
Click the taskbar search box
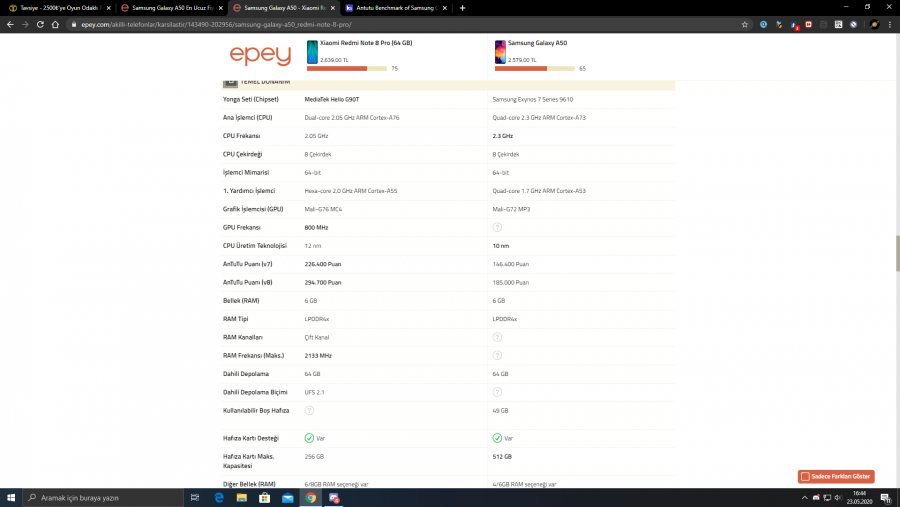pos(103,498)
